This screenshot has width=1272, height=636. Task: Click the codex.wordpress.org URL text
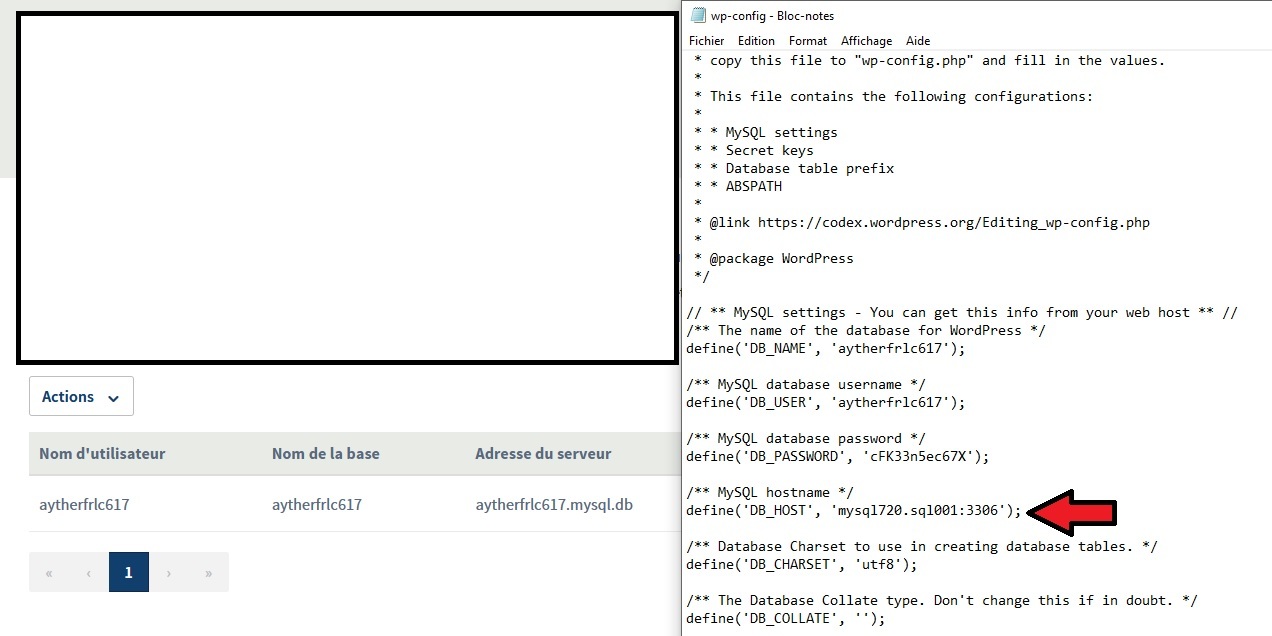(x=953, y=223)
